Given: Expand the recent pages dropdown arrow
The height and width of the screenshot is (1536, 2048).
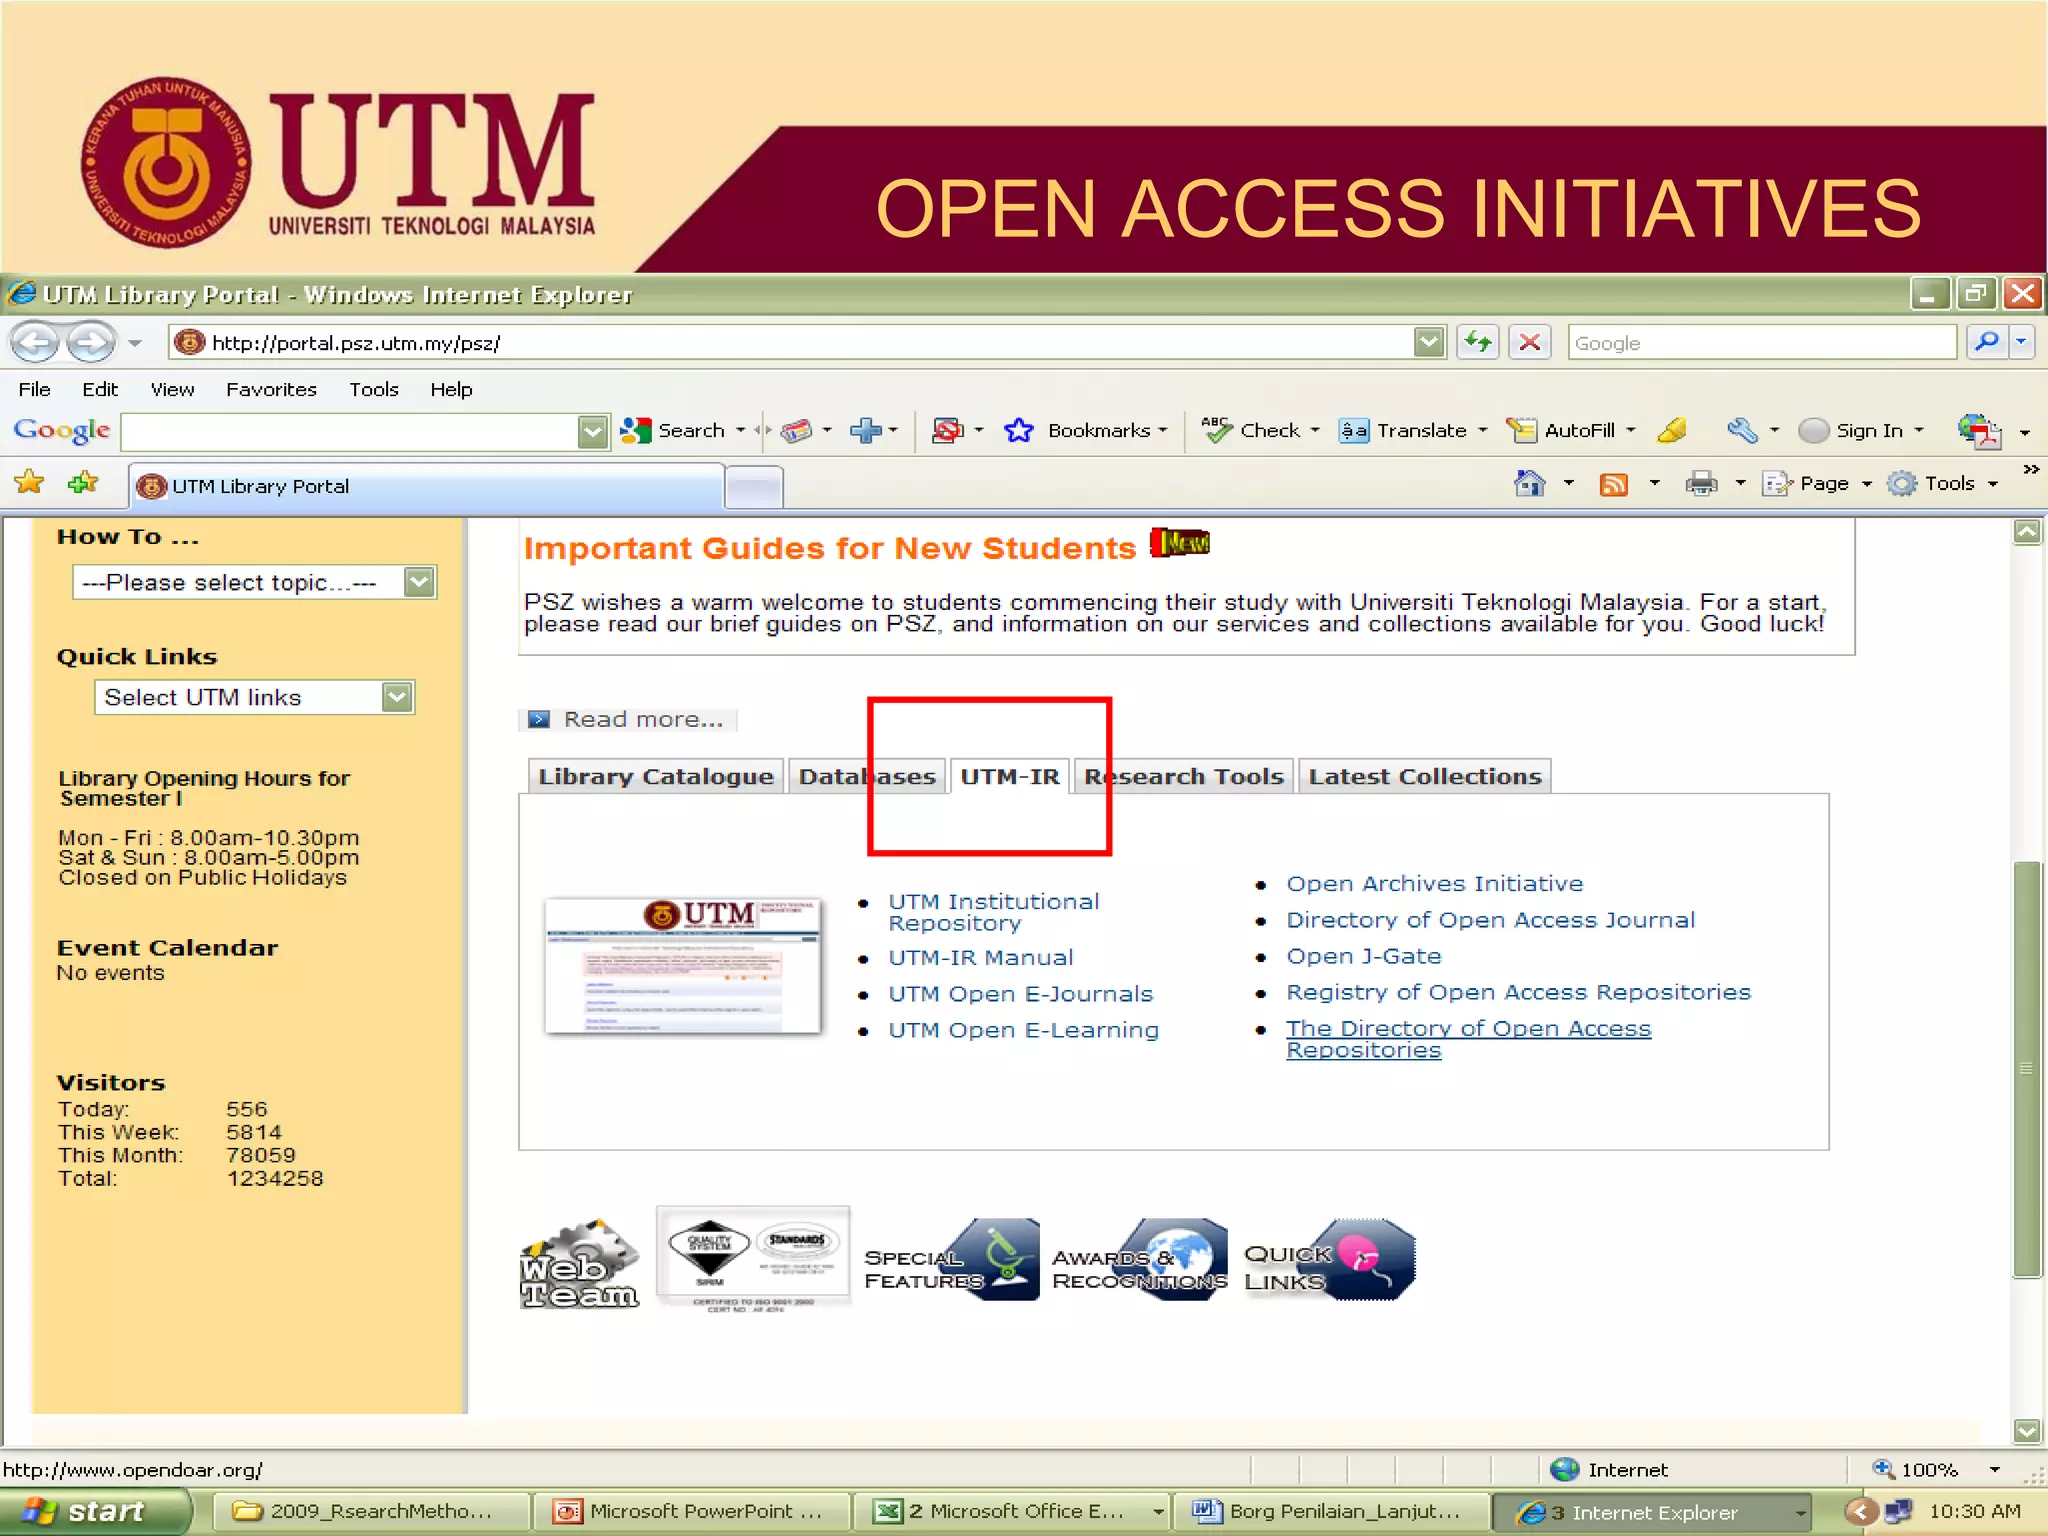Looking at the screenshot, I should coord(135,343).
